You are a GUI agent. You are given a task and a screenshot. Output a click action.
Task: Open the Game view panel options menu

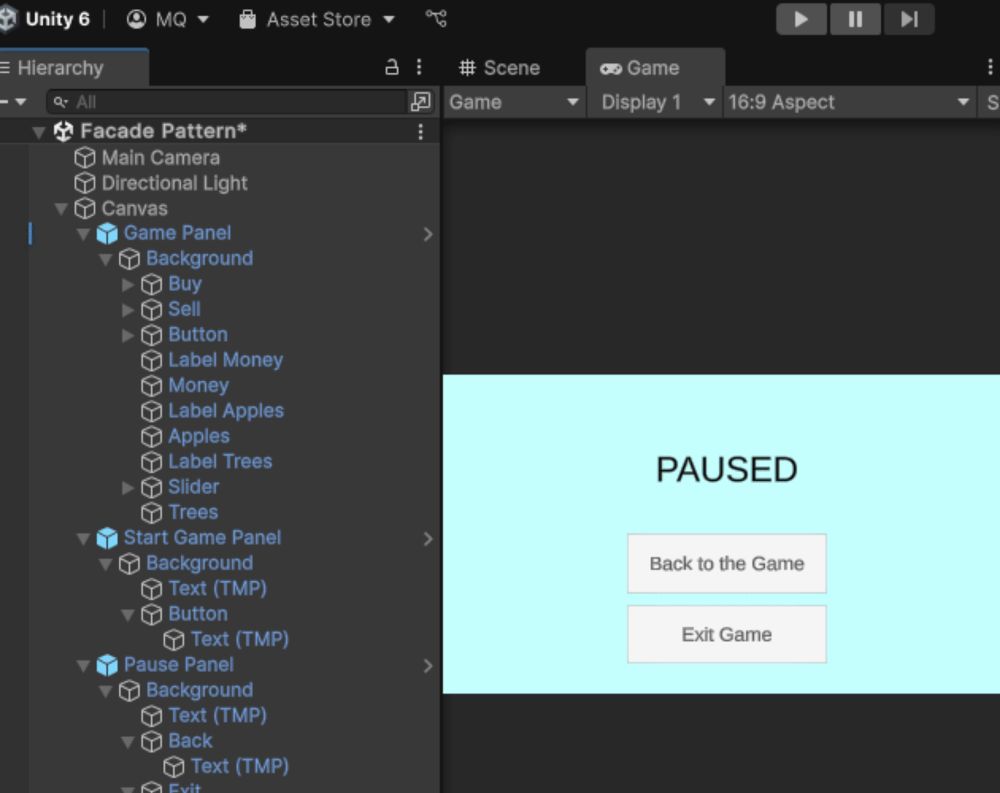(x=990, y=67)
